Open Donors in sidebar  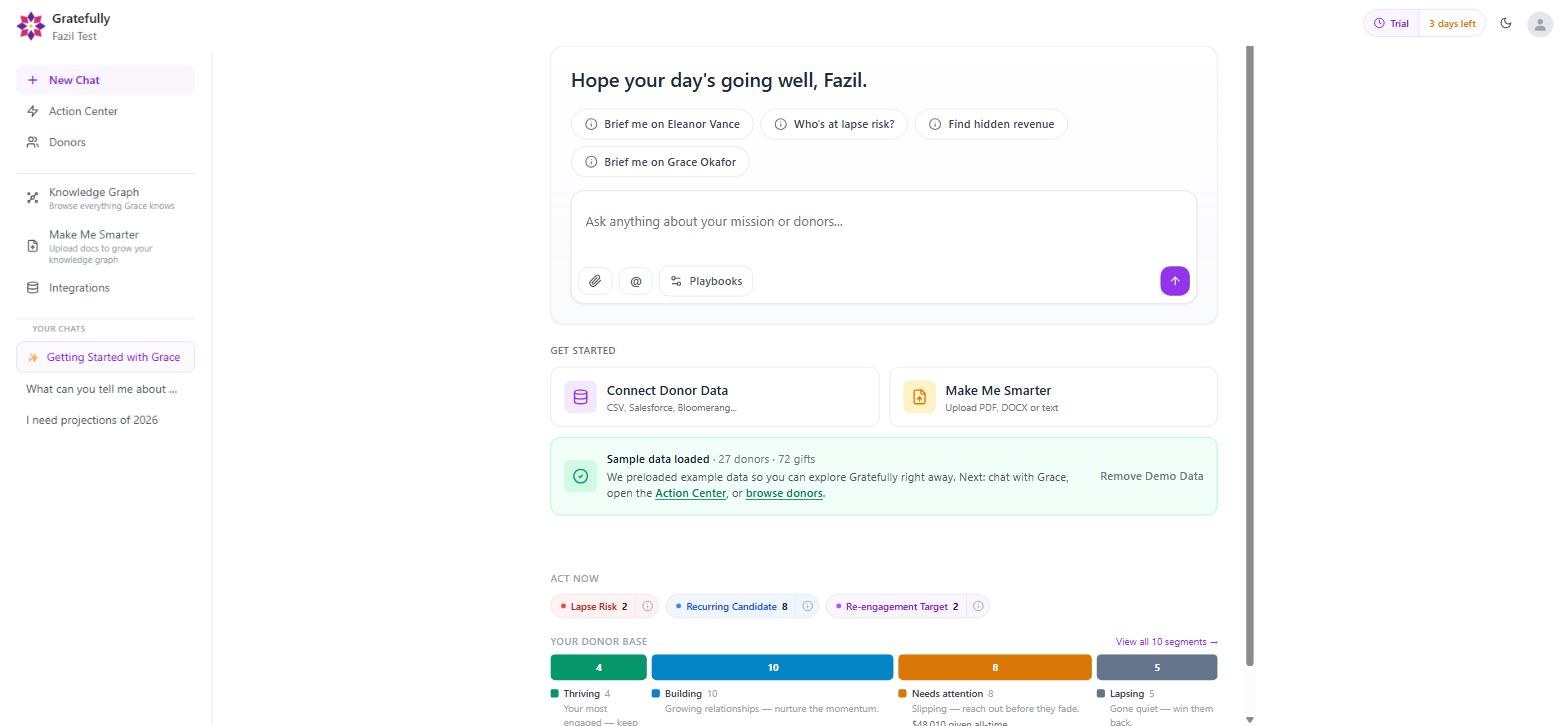[x=106, y=142]
